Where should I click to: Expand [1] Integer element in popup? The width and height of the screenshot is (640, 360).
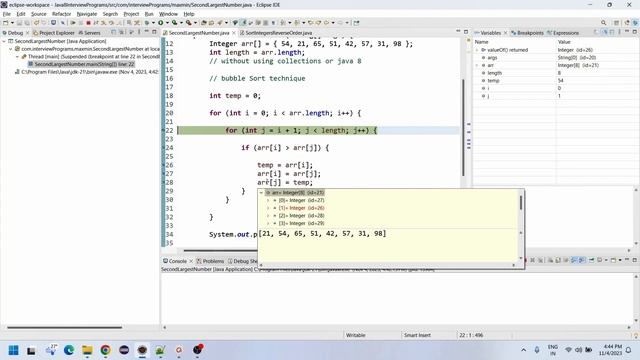268,208
